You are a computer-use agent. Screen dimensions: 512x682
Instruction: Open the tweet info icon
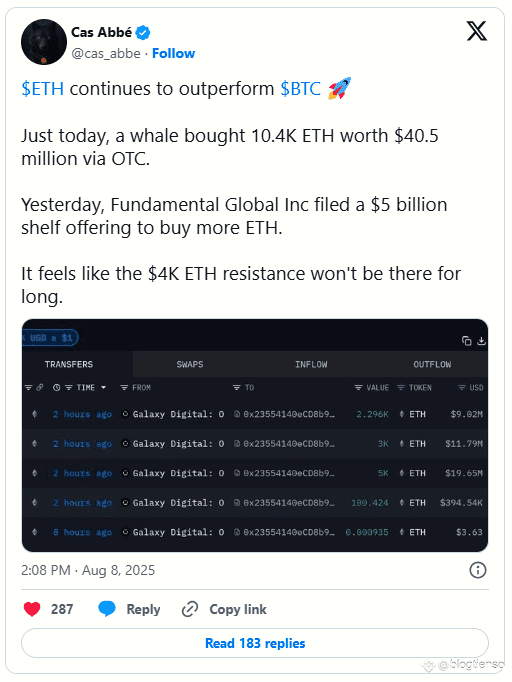(478, 570)
